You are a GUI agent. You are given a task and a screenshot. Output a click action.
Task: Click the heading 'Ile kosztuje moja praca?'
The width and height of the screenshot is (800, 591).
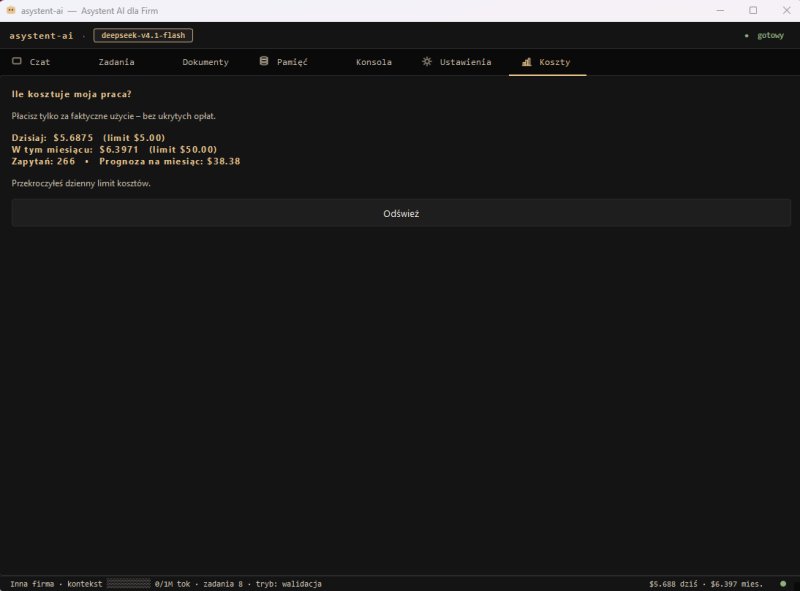(x=71, y=94)
